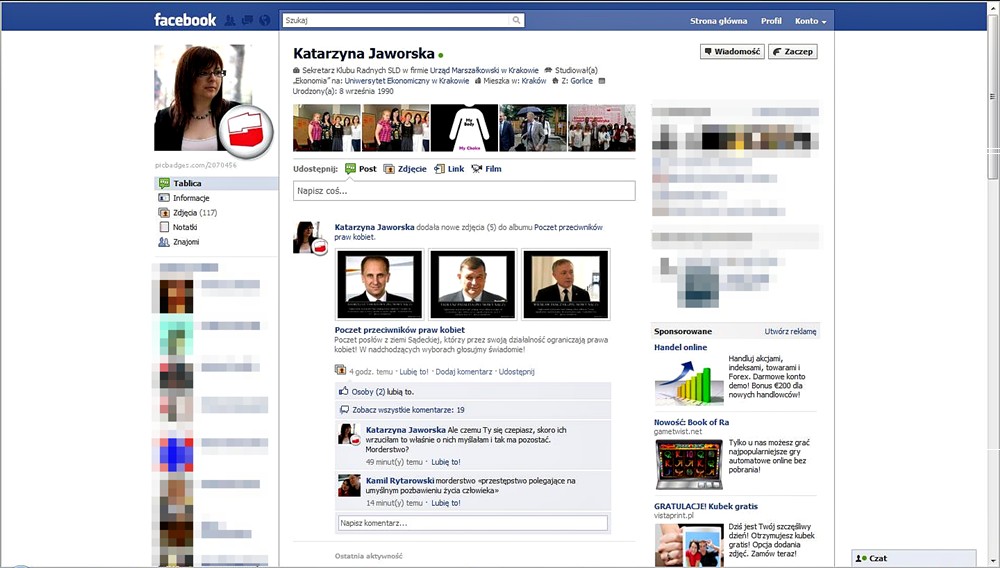Like Kamil Rytarowski's comment
1000x568 pixels.
coord(446,503)
